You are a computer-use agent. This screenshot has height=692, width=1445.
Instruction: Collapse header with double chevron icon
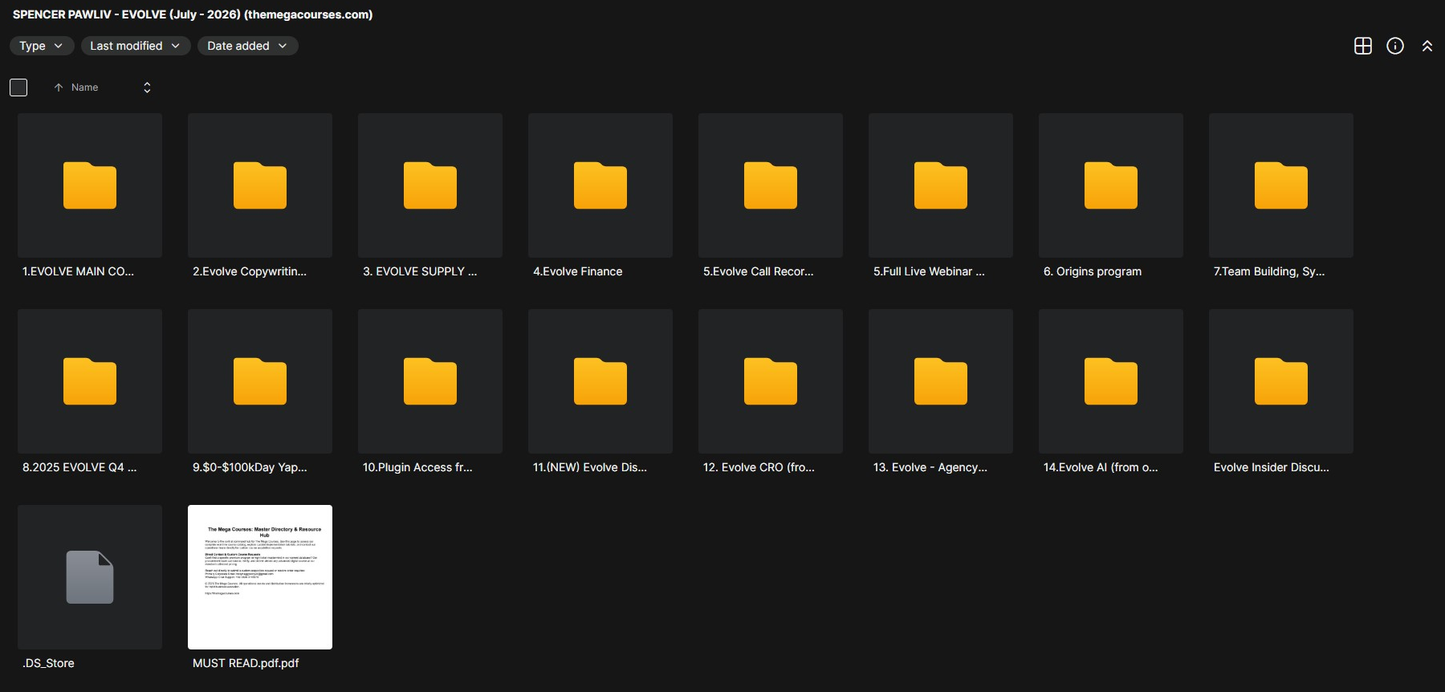1427,46
